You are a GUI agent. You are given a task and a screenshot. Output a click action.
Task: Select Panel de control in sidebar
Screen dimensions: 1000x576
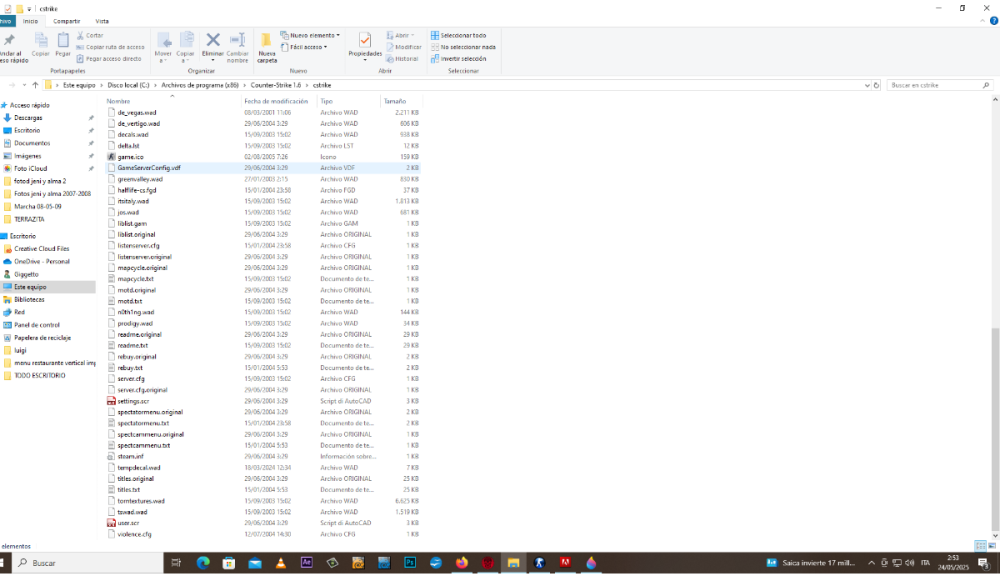[x=37, y=325]
